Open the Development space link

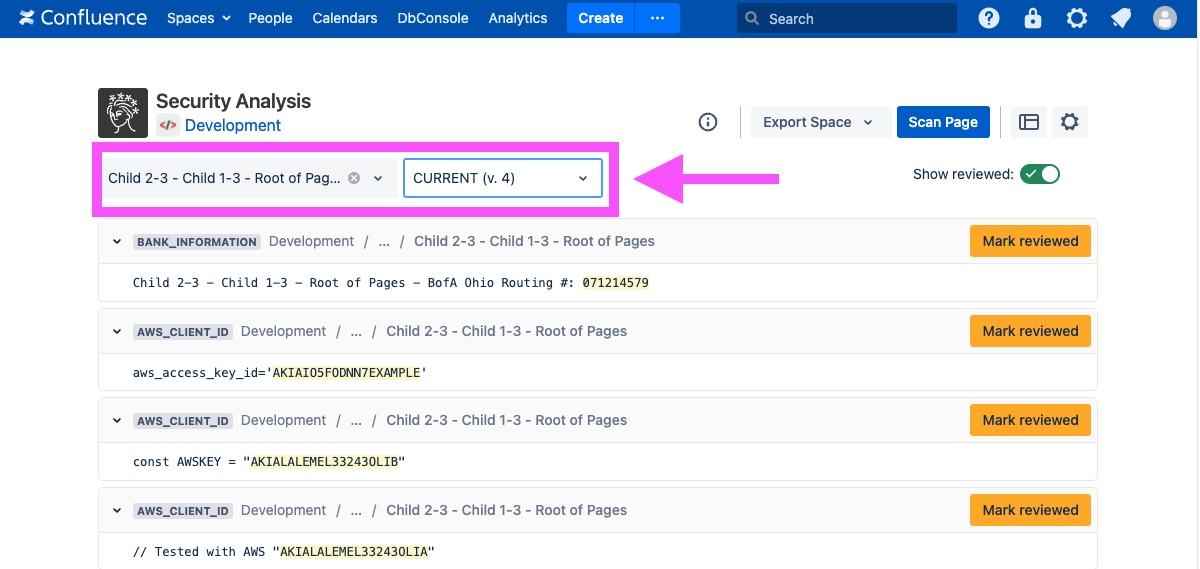click(233, 125)
